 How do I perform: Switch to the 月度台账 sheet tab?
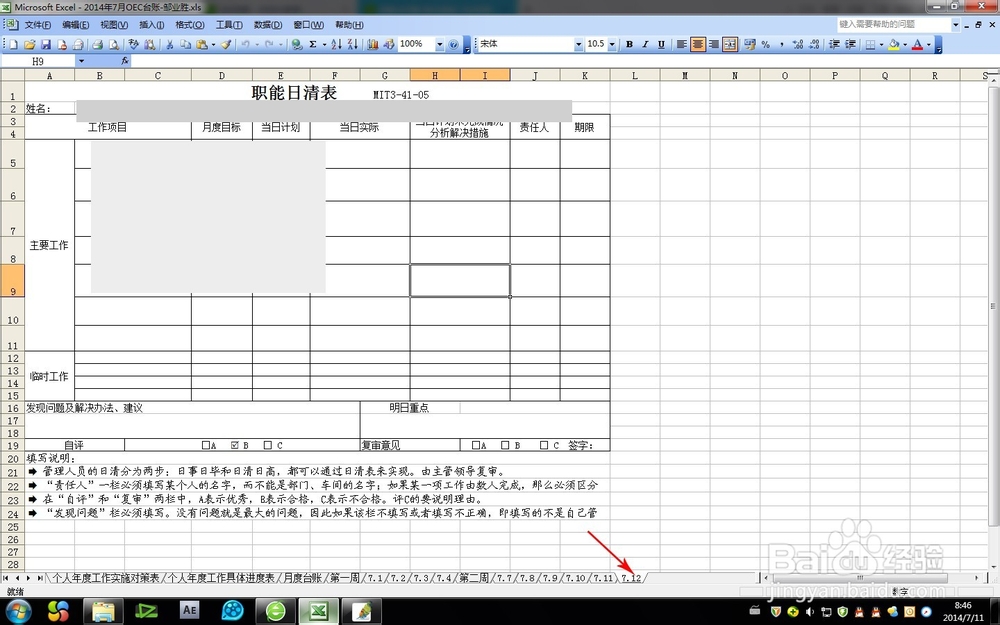coord(302,578)
